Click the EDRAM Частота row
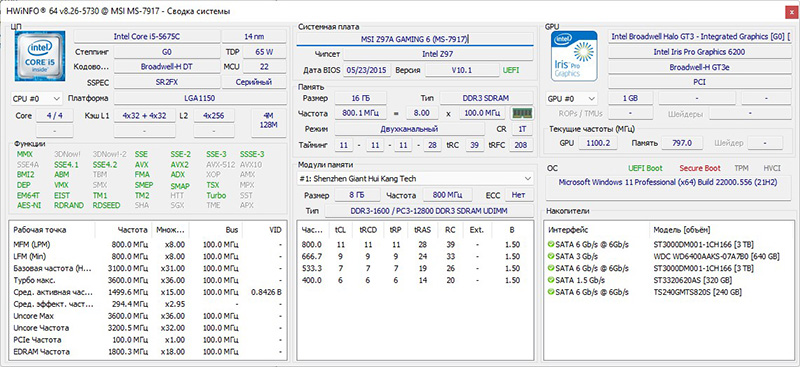This screenshot has width=800, height=367. point(148,352)
